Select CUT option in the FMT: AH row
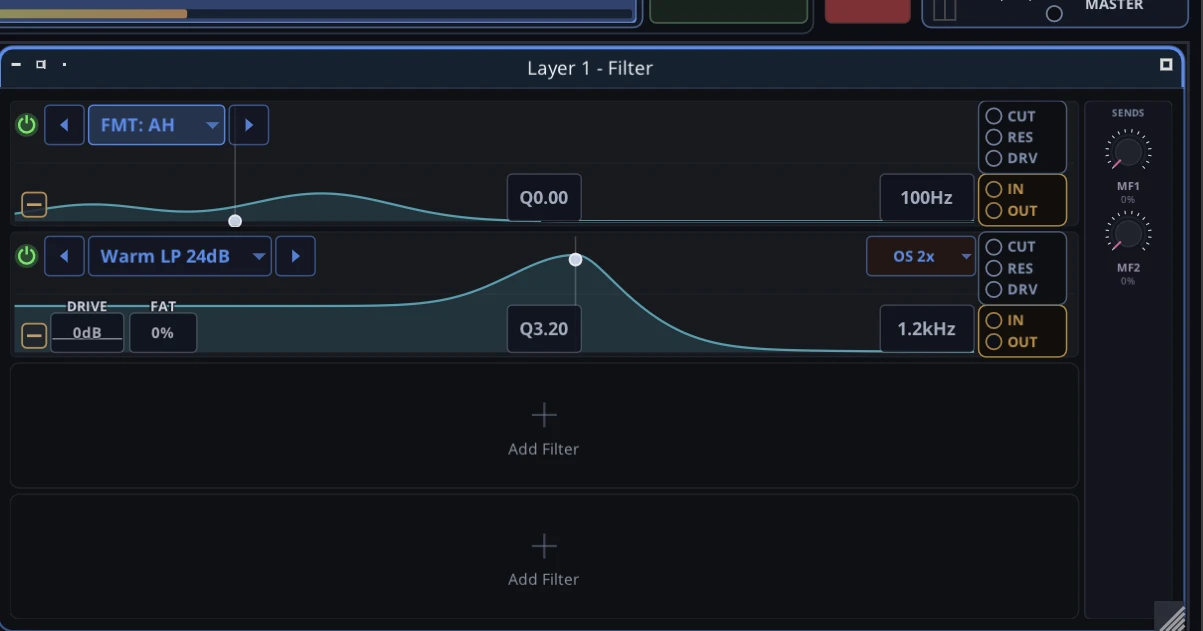 [1011, 116]
